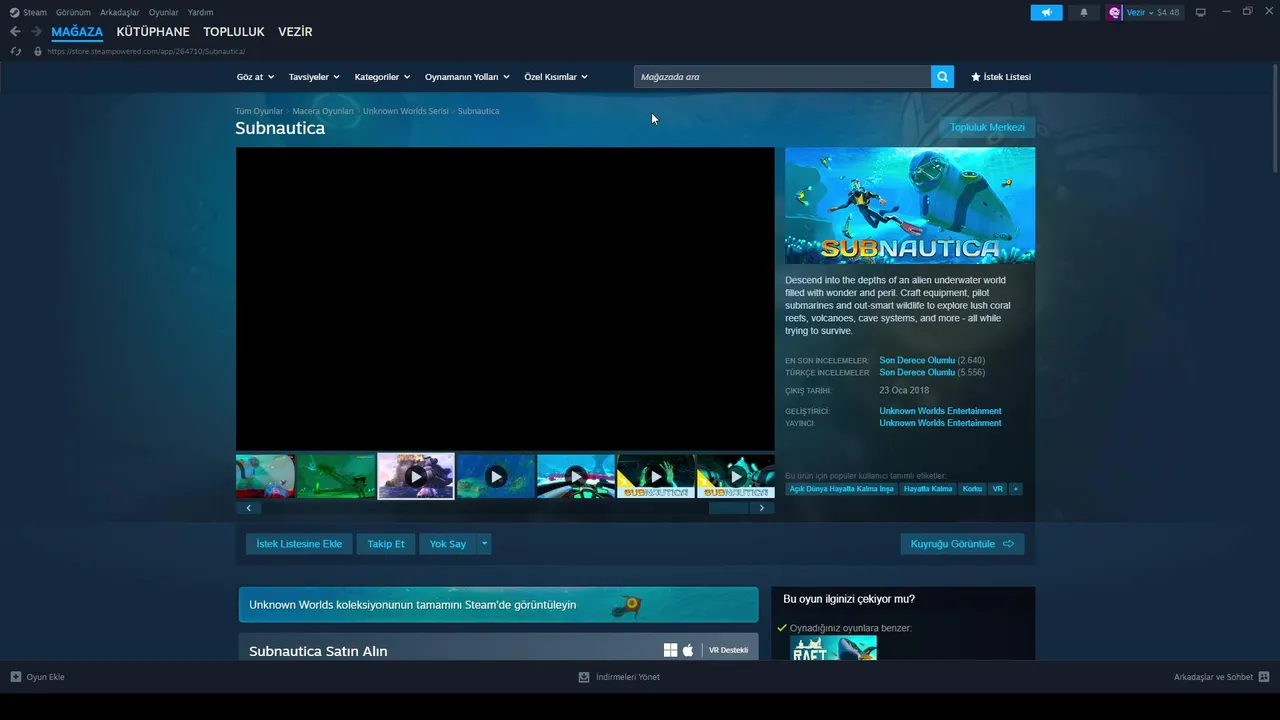Click the magnifier search button

click(x=942, y=77)
